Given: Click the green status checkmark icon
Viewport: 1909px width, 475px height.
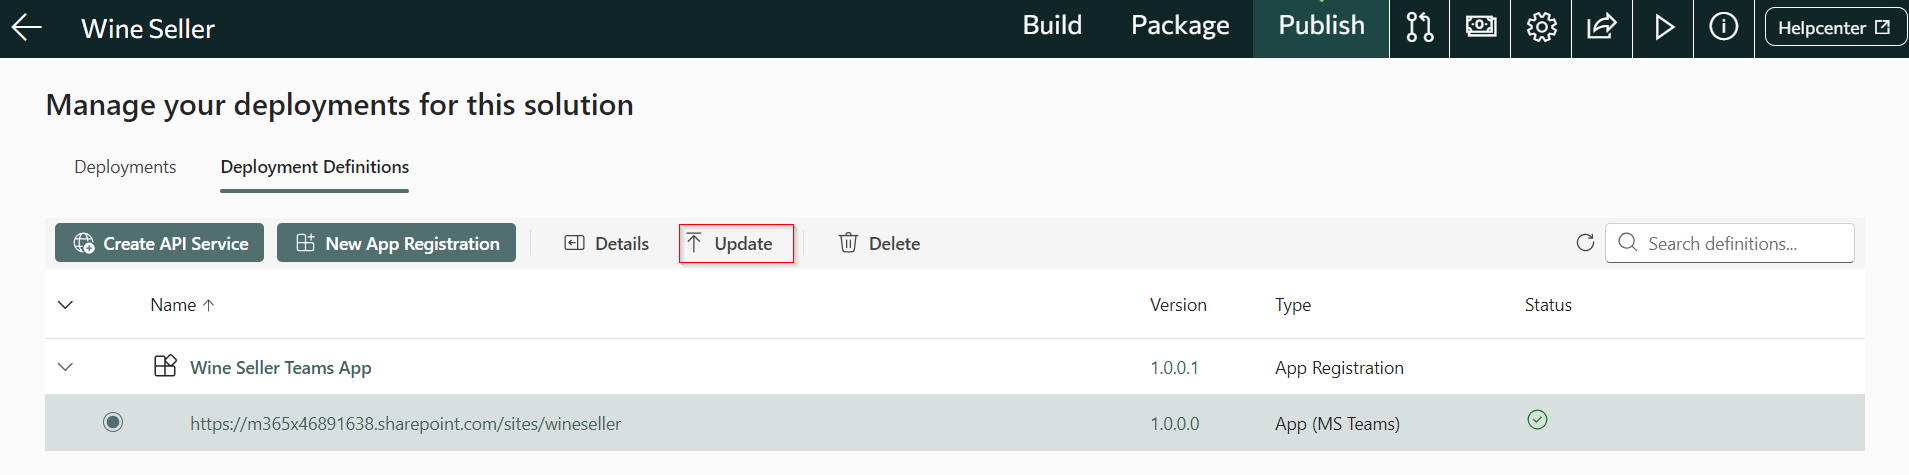Looking at the screenshot, I should [x=1537, y=420].
